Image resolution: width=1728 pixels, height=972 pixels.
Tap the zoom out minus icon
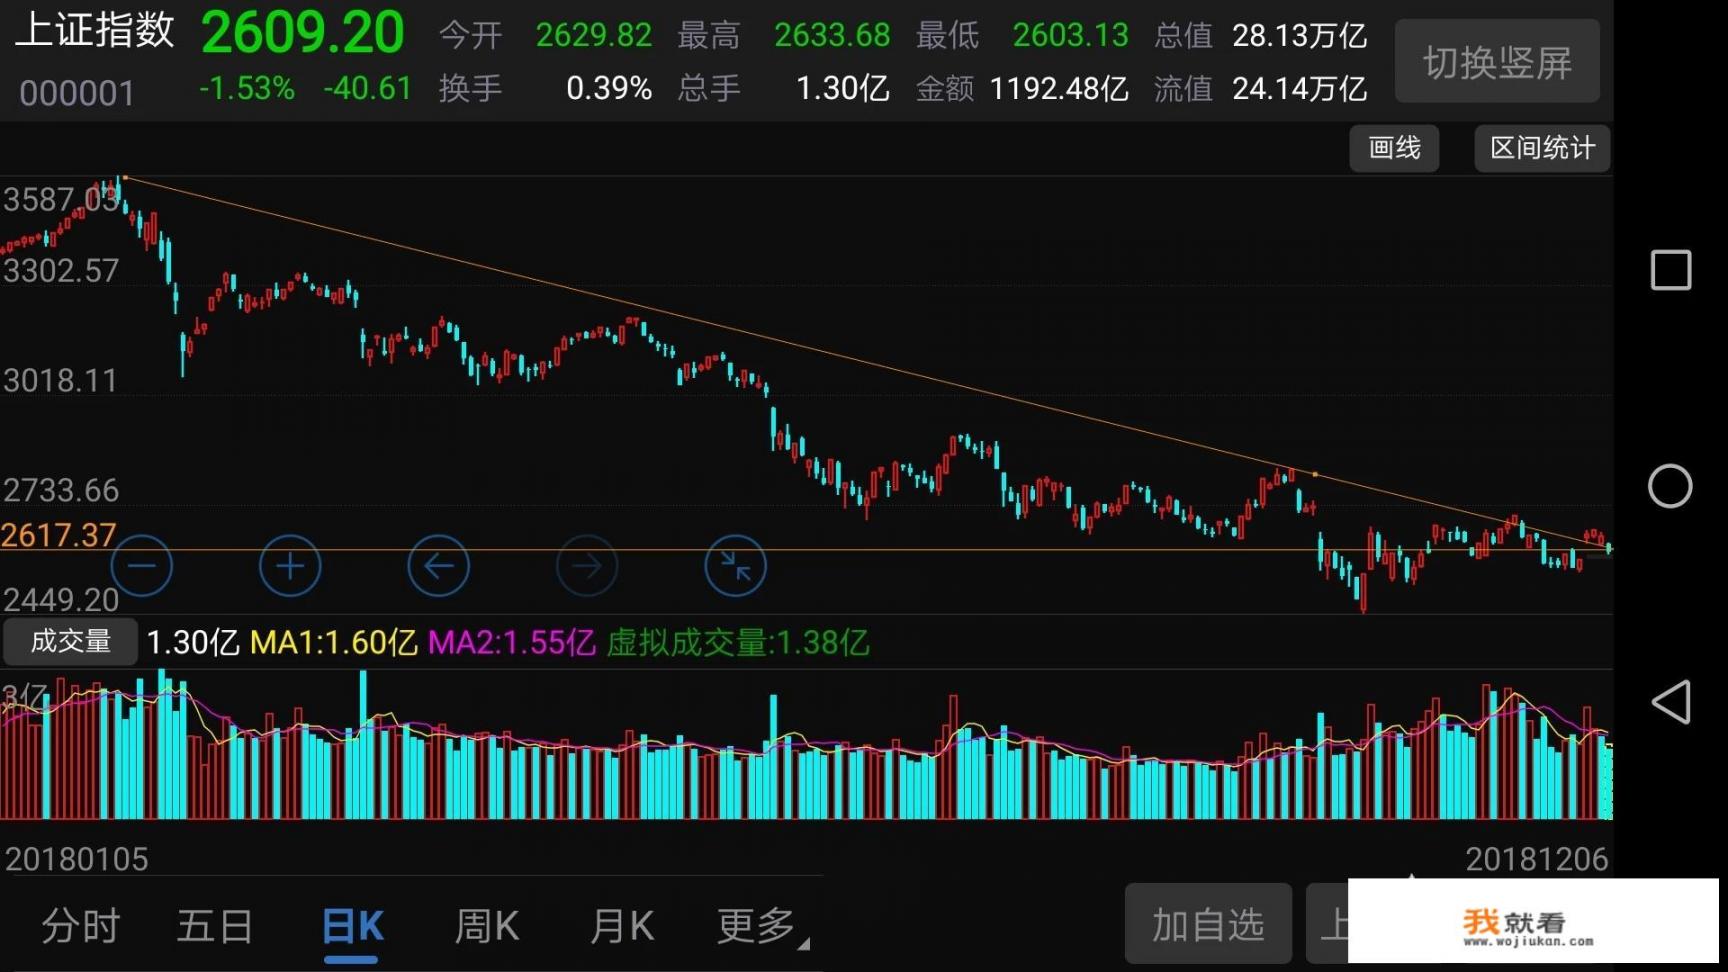point(141,566)
